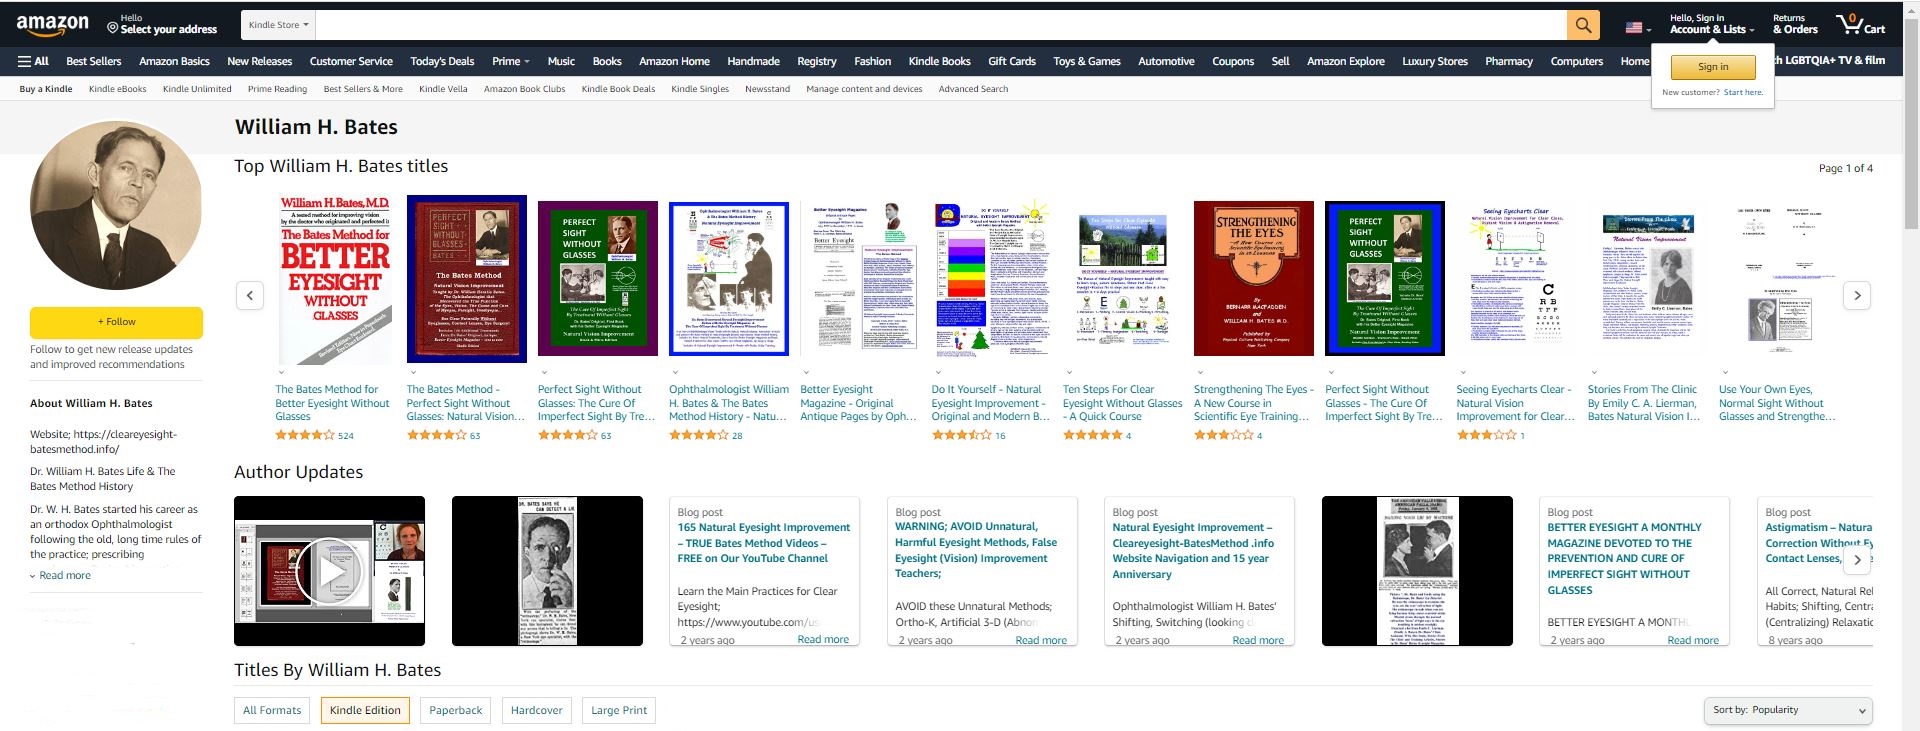Viewport: 1920px width, 731px height.
Task: Open Kindle Books in navigation bar
Action: (x=939, y=61)
